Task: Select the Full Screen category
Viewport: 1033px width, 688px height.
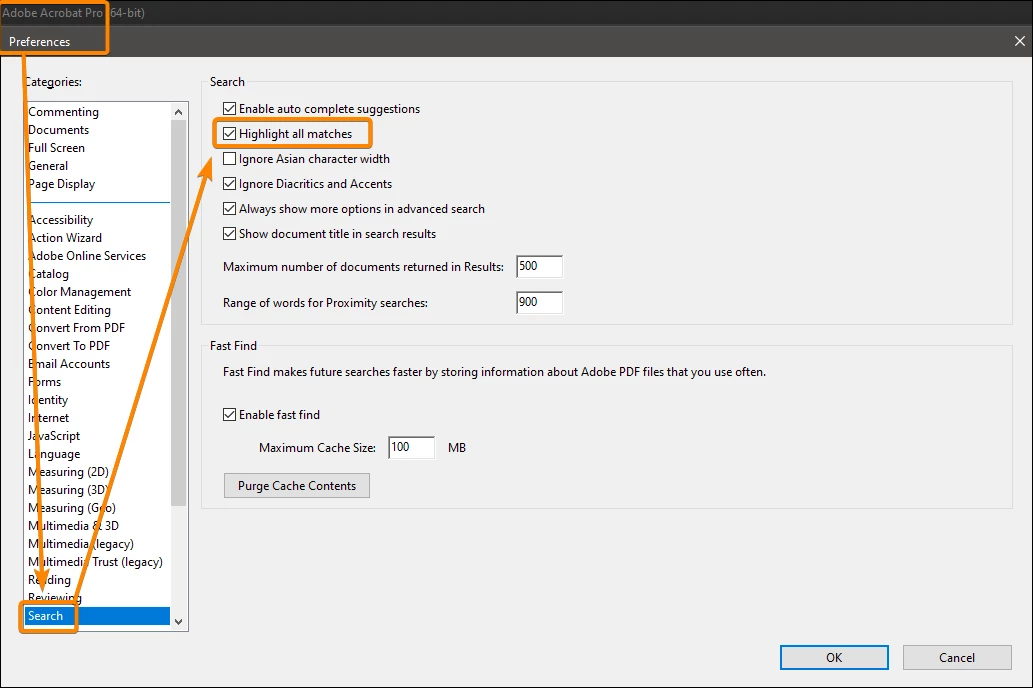Action: tap(56, 148)
